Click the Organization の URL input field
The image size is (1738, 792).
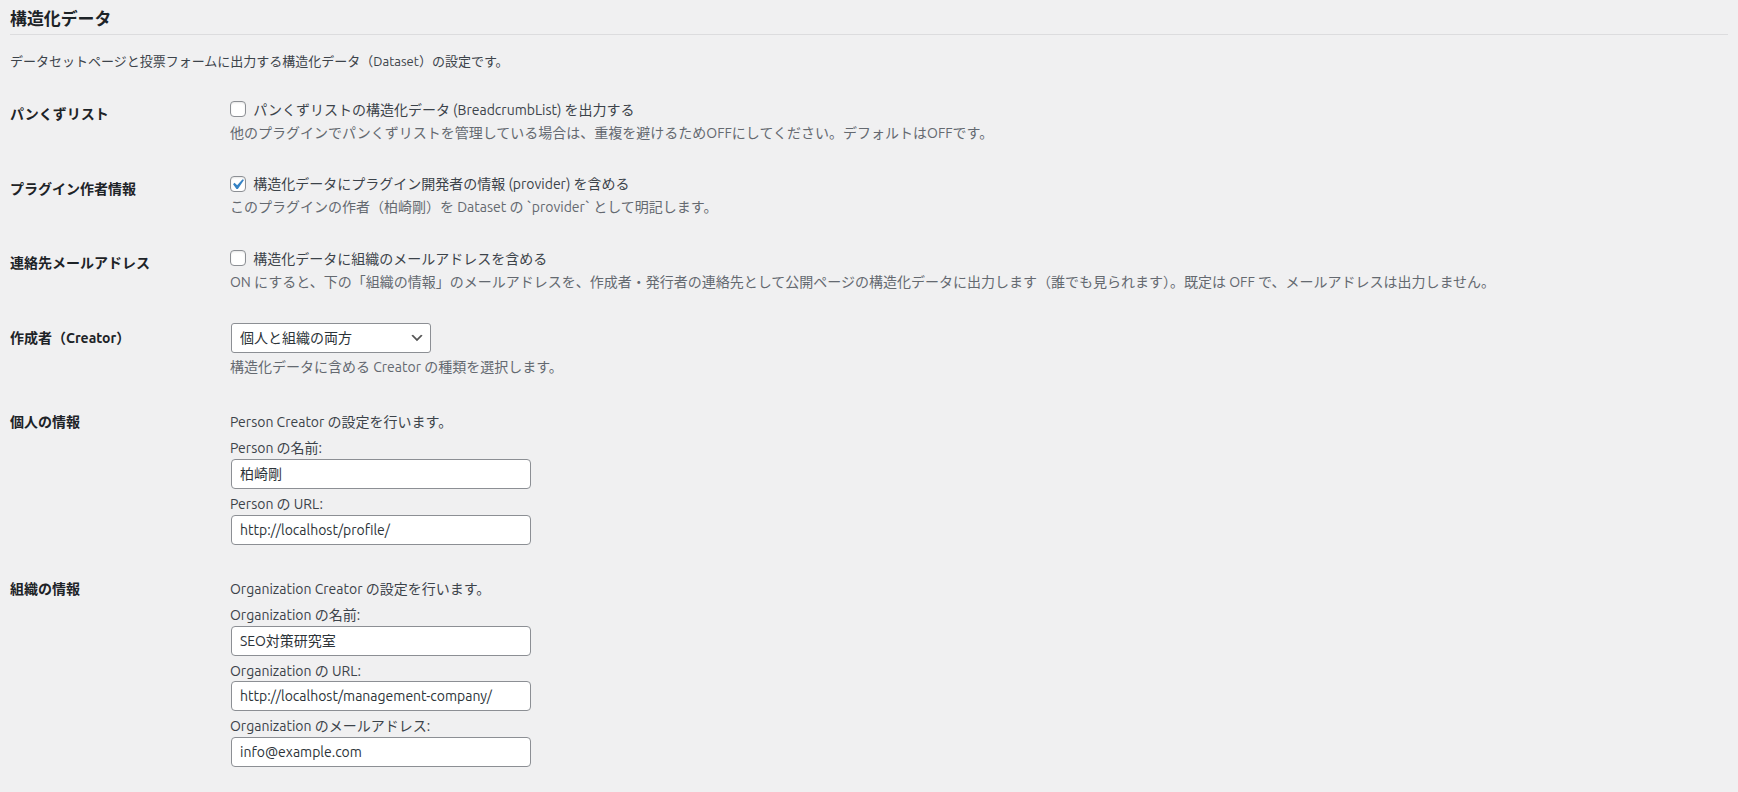(x=381, y=696)
